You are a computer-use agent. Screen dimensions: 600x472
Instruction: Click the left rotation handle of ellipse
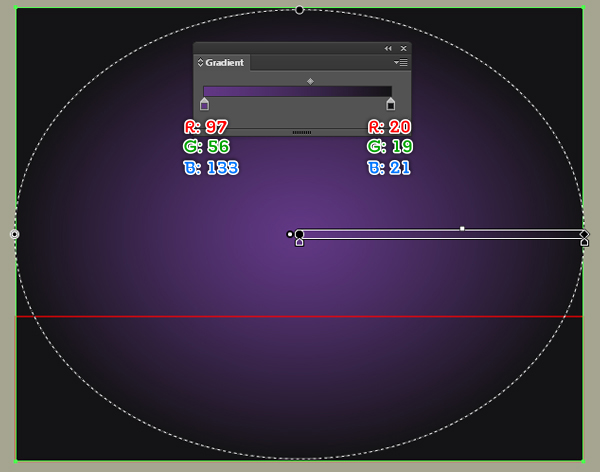(x=15, y=234)
